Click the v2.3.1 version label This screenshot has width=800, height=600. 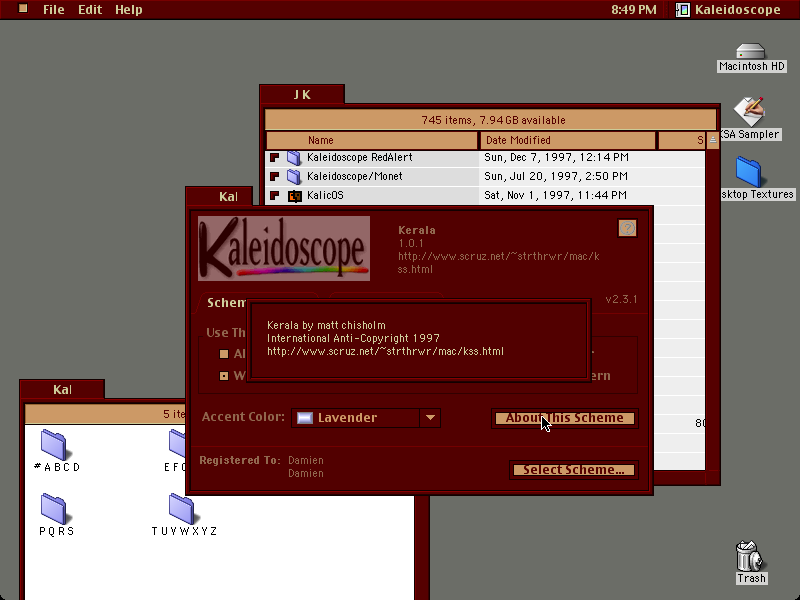coord(621,299)
